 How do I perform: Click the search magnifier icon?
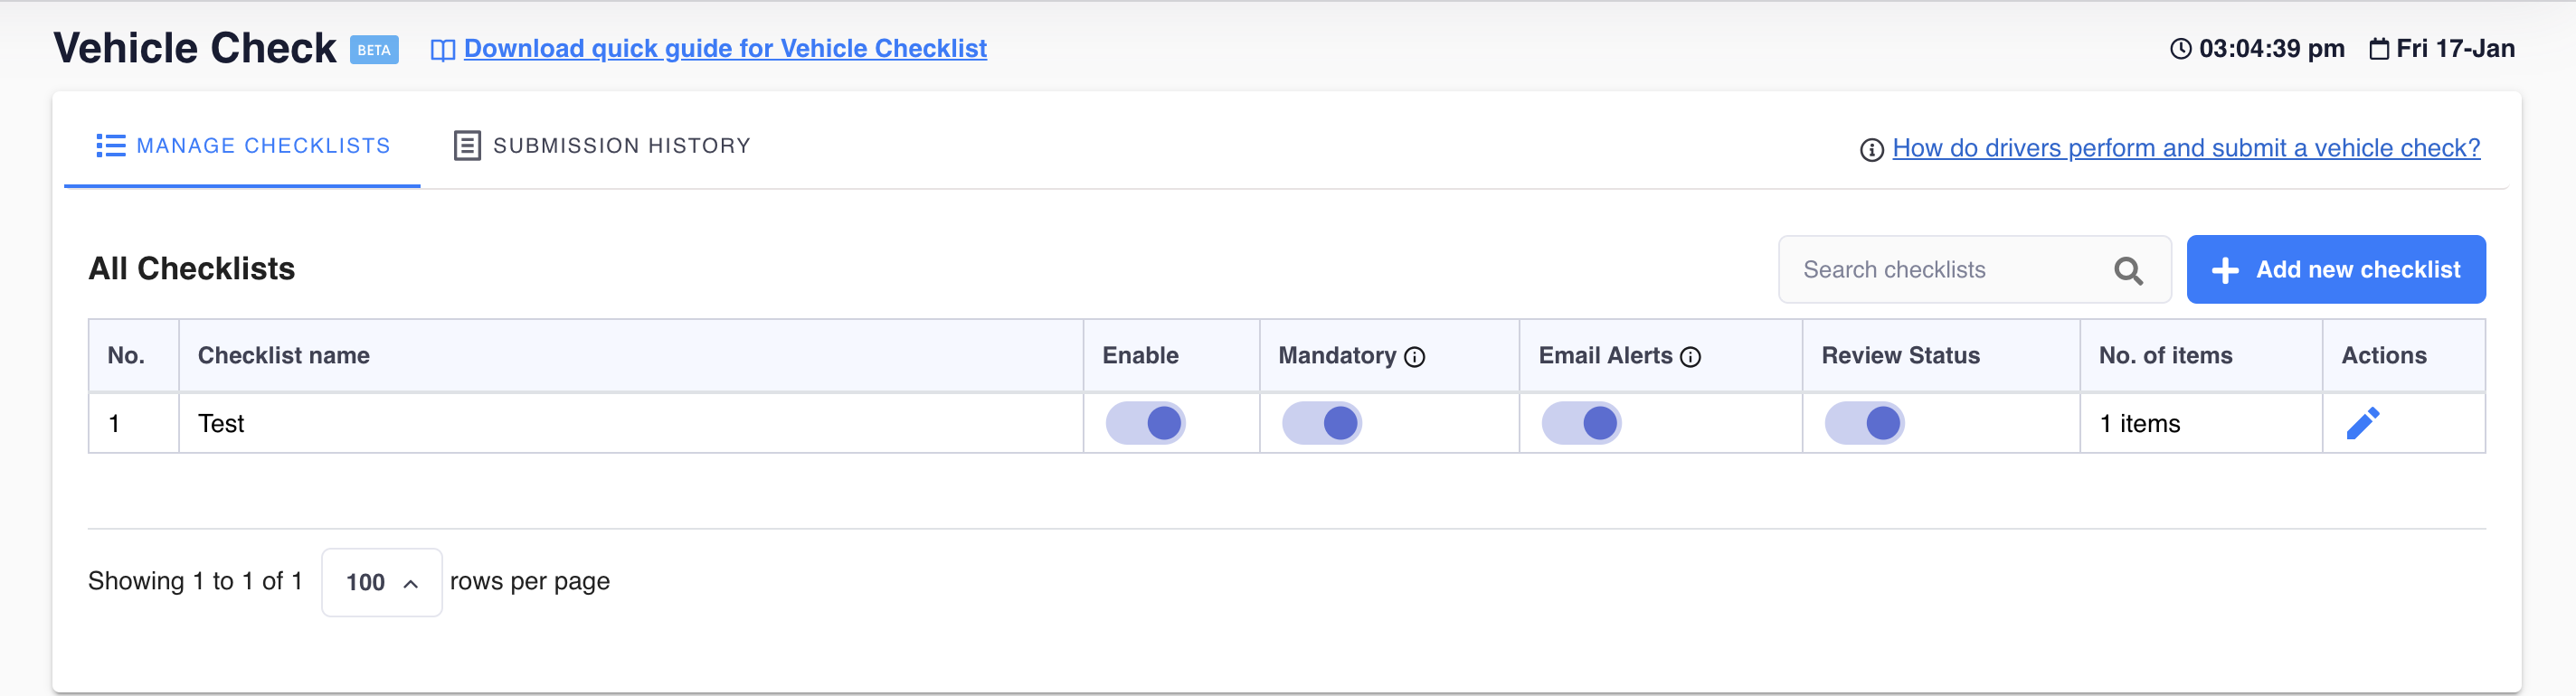pyautogui.click(x=2128, y=270)
